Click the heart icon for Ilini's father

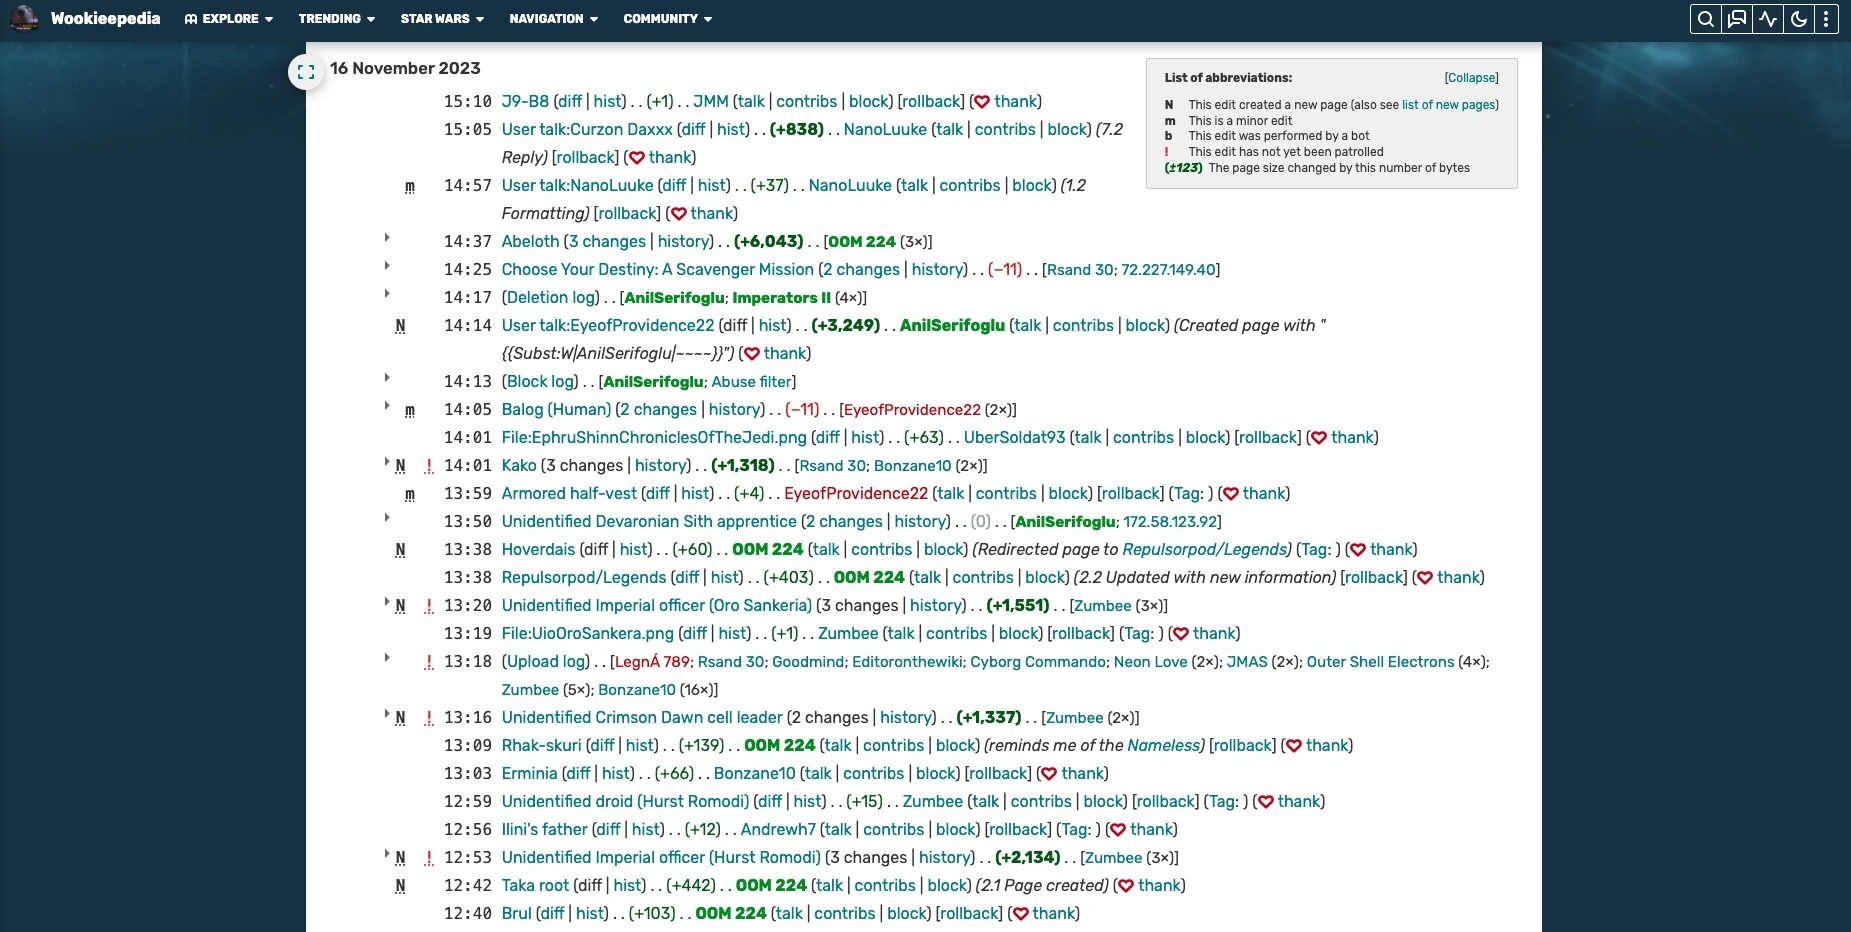click(x=1118, y=830)
